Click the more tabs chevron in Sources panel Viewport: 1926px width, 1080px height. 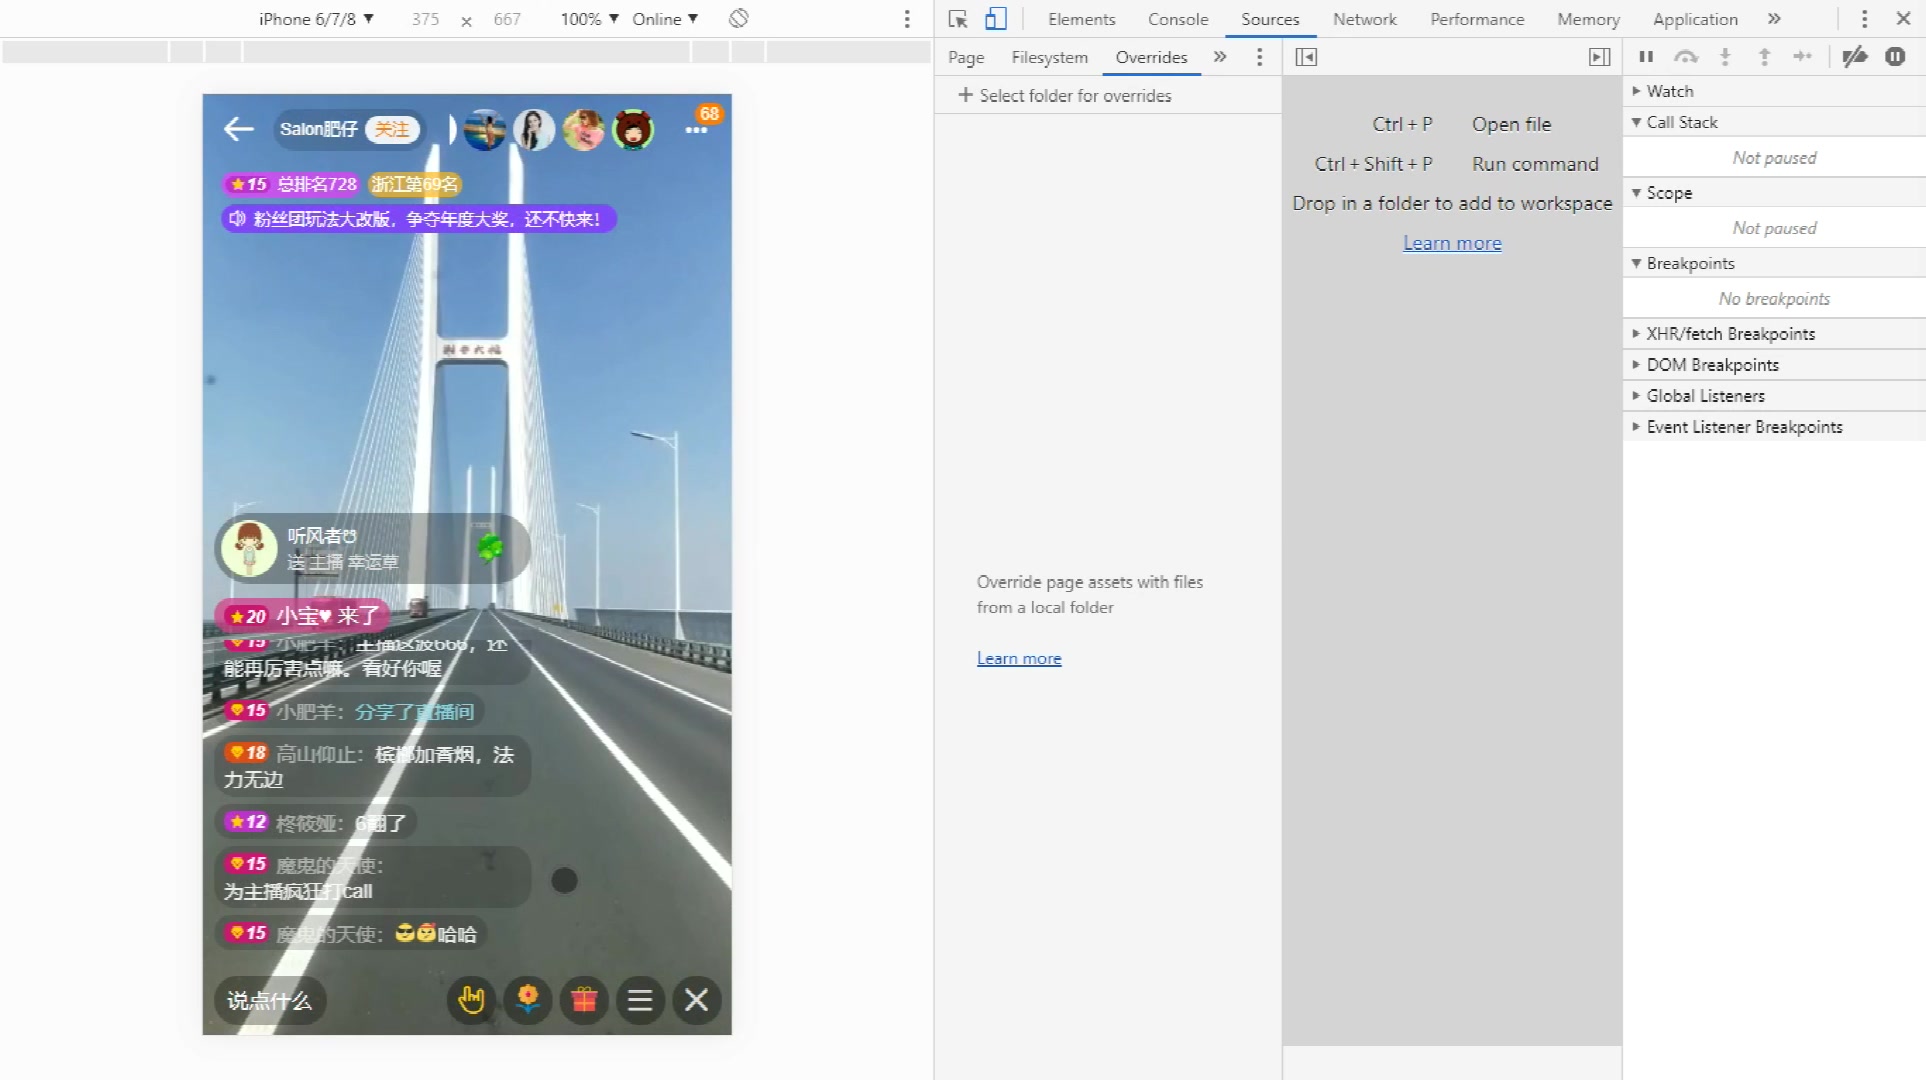1220,57
